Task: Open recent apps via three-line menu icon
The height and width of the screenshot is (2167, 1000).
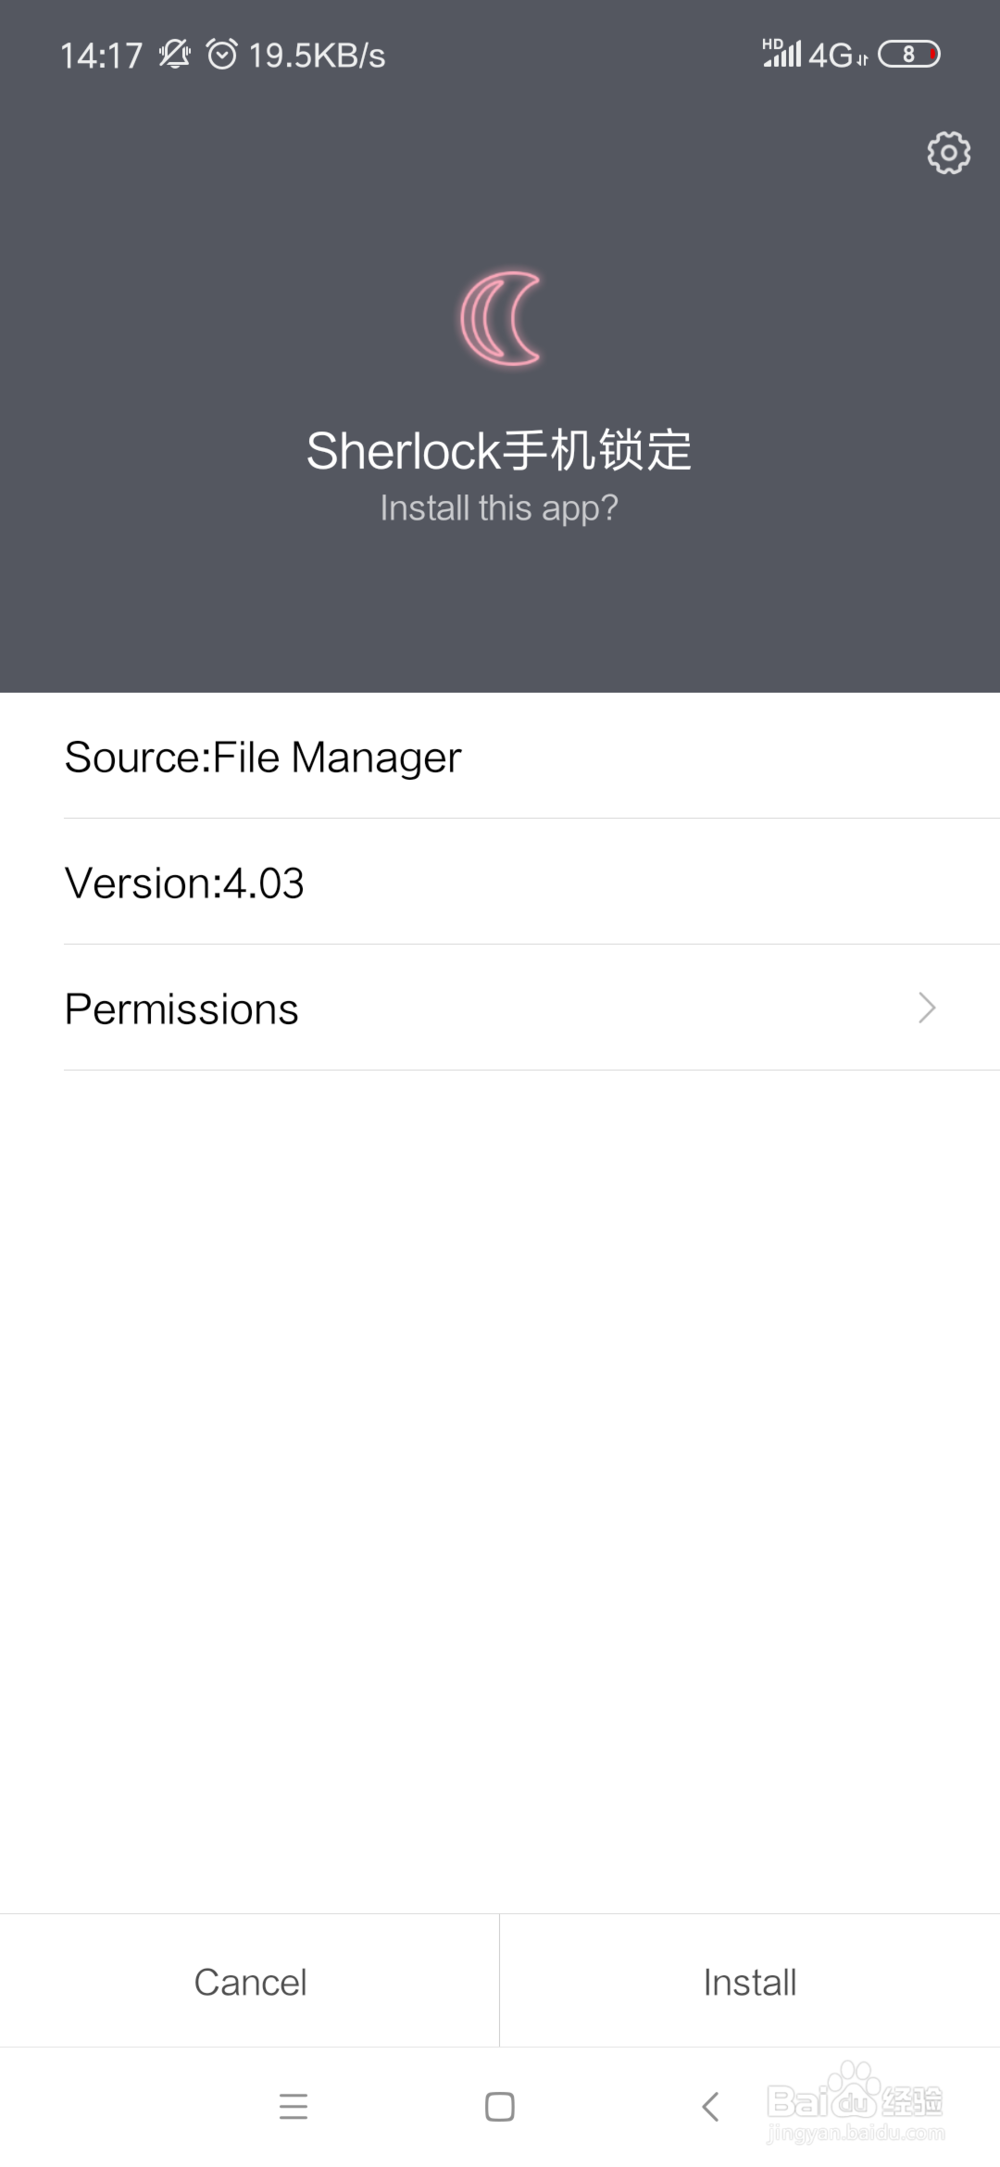Action: point(293,2106)
